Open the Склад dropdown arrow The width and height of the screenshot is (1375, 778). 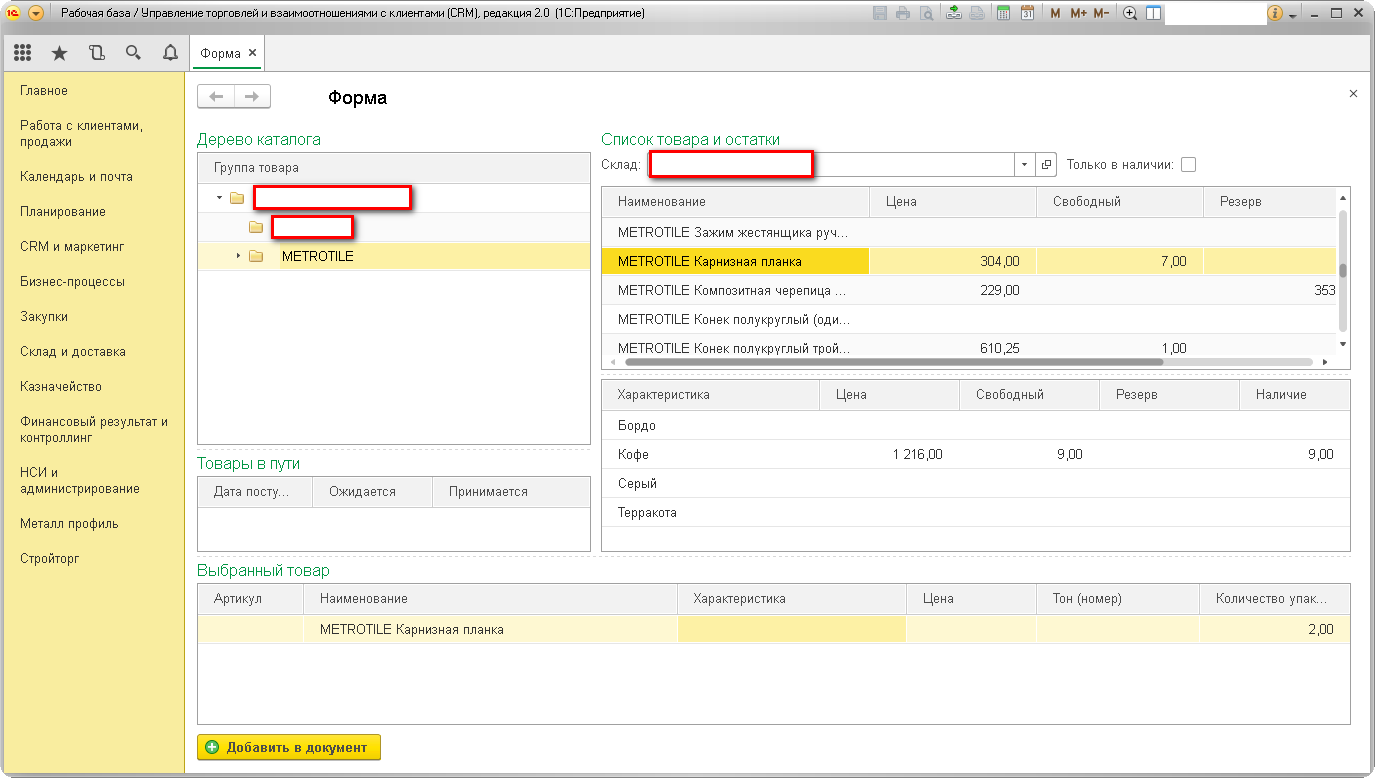click(1024, 165)
